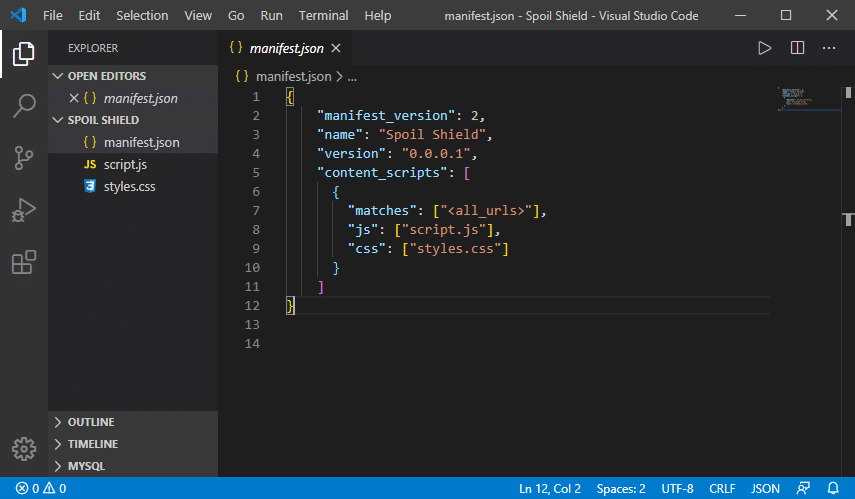
Task: Click the code minimap preview
Action: pyautogui.click(x=809, y=99)
